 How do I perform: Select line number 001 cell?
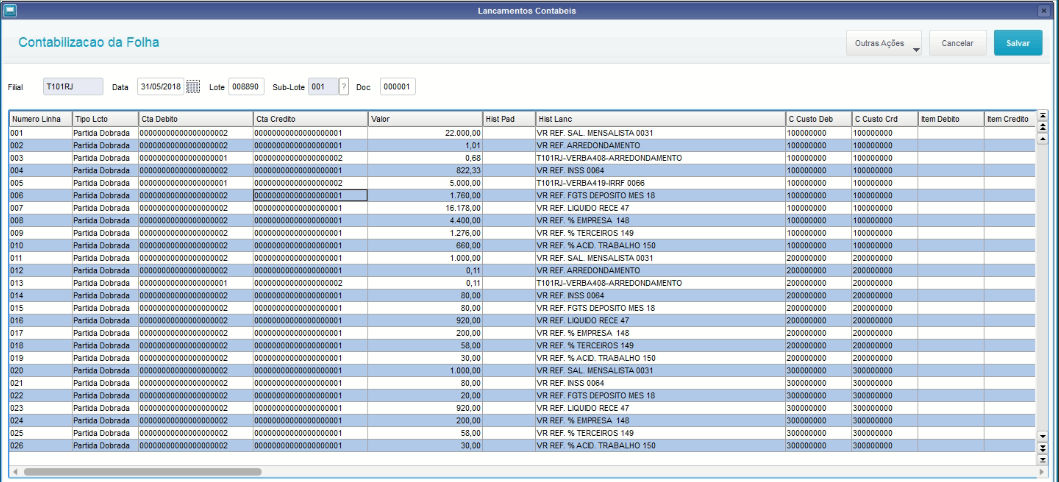point(41,133)
